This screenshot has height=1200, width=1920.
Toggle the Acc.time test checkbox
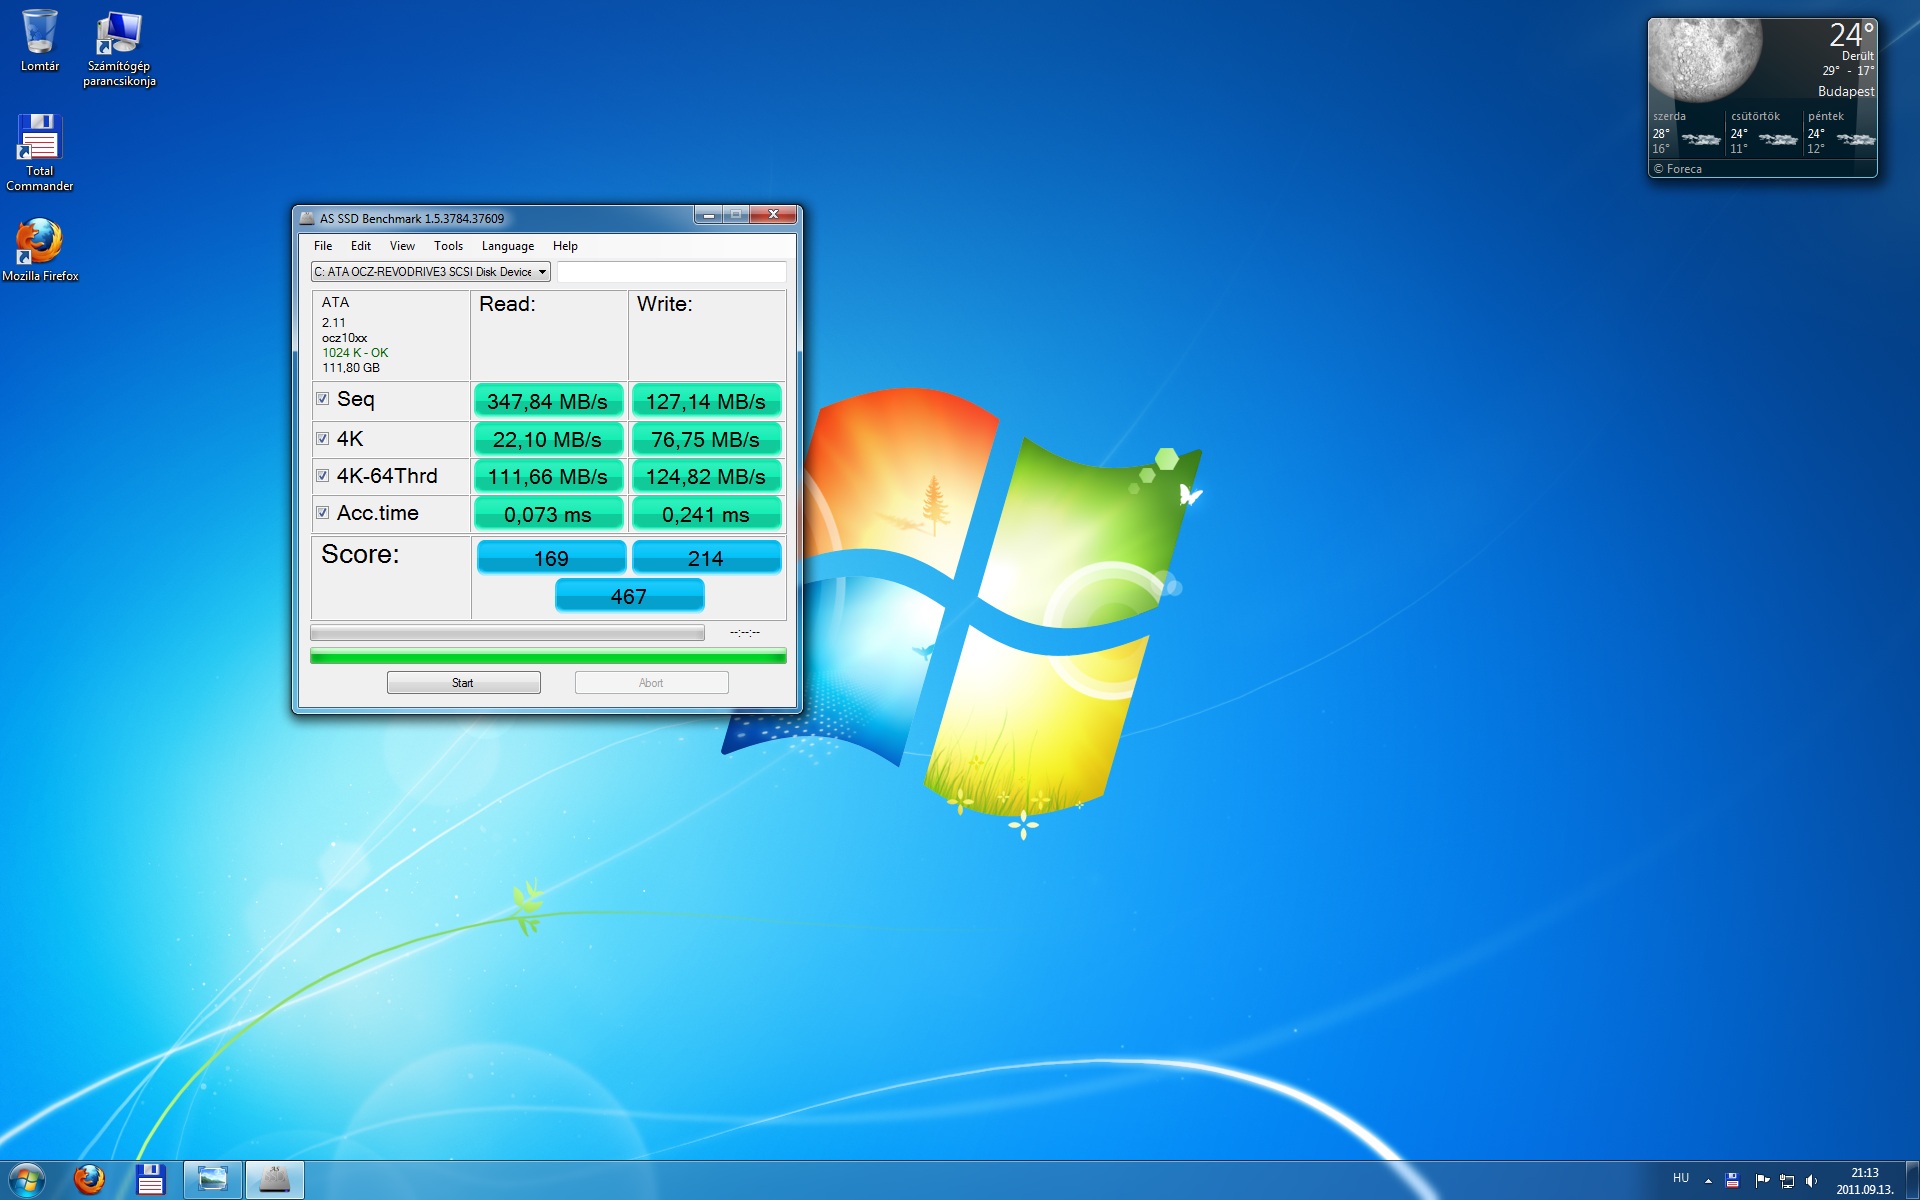[323, 513]
